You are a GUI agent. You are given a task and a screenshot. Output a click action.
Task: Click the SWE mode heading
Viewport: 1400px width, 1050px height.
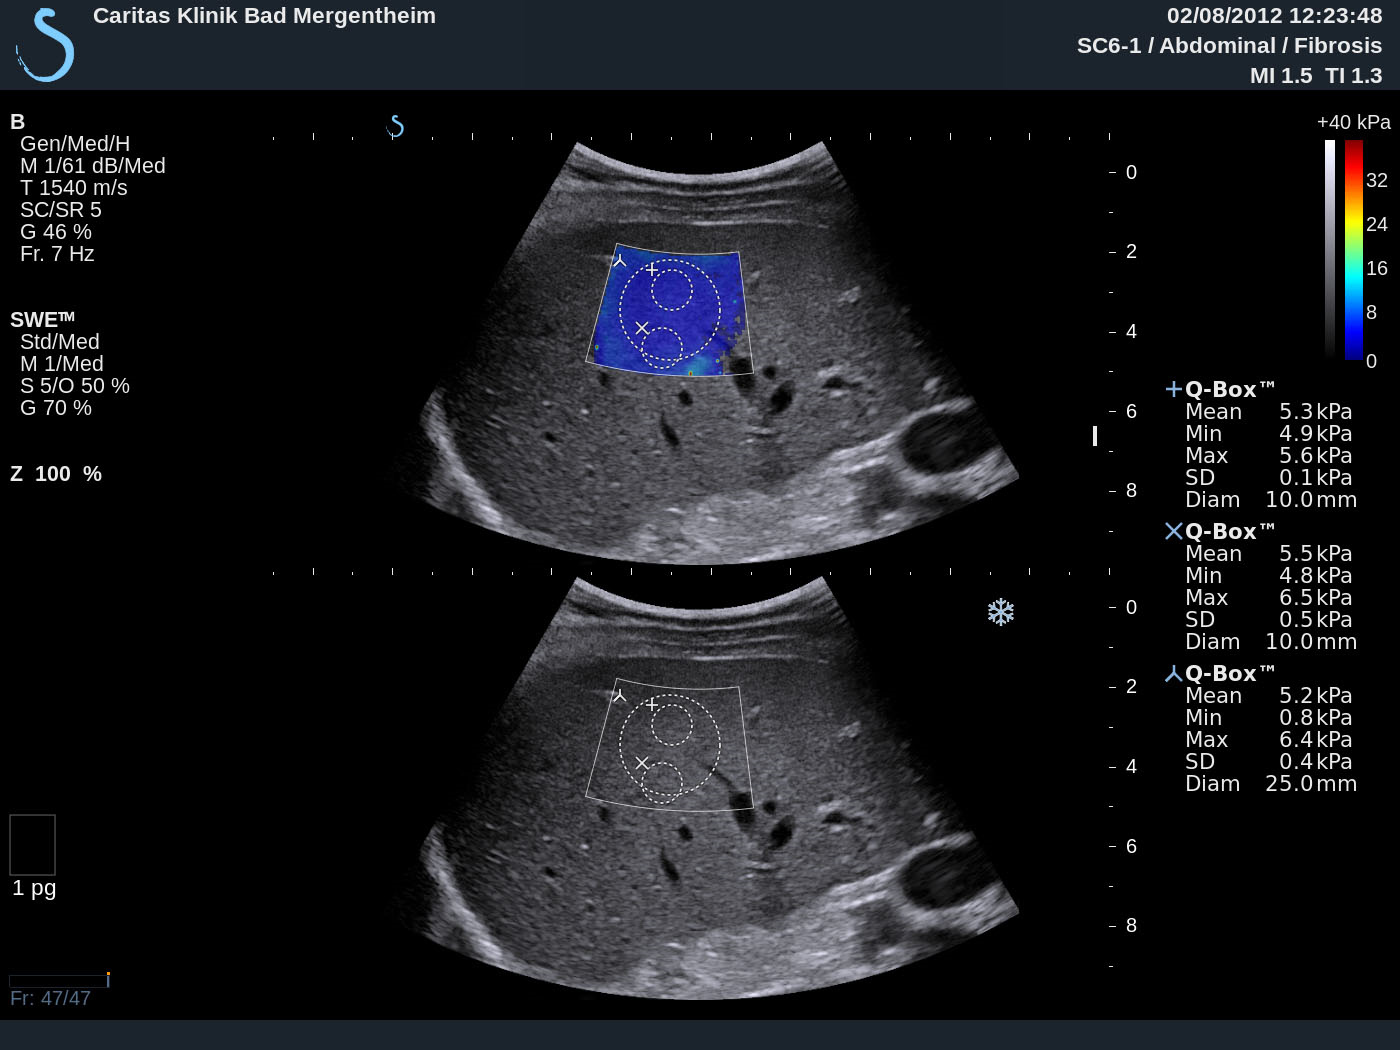pyautogui.click(x=42, y=320)
